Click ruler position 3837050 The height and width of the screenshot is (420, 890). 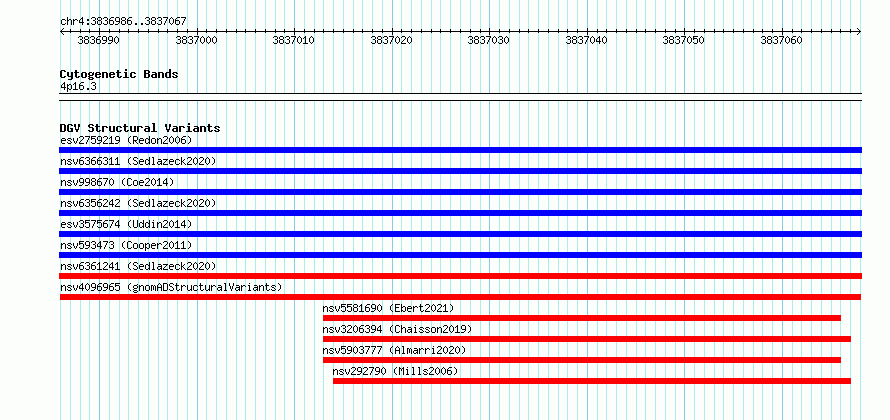click(685, 40)
